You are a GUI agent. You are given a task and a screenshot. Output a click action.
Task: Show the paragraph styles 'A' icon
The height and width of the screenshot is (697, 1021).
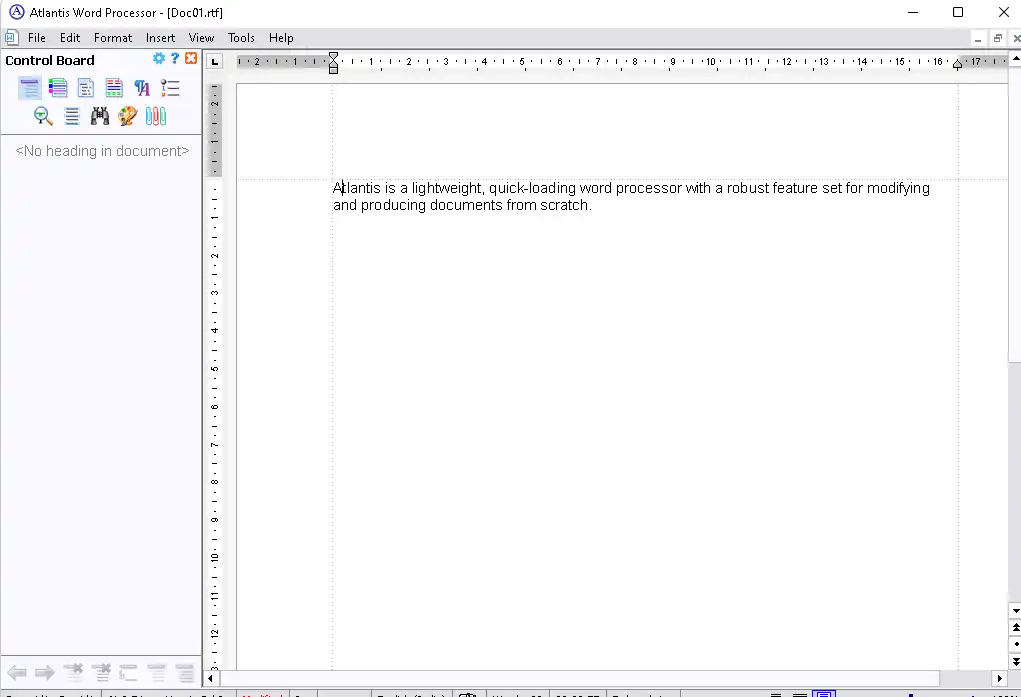point(142,88)
